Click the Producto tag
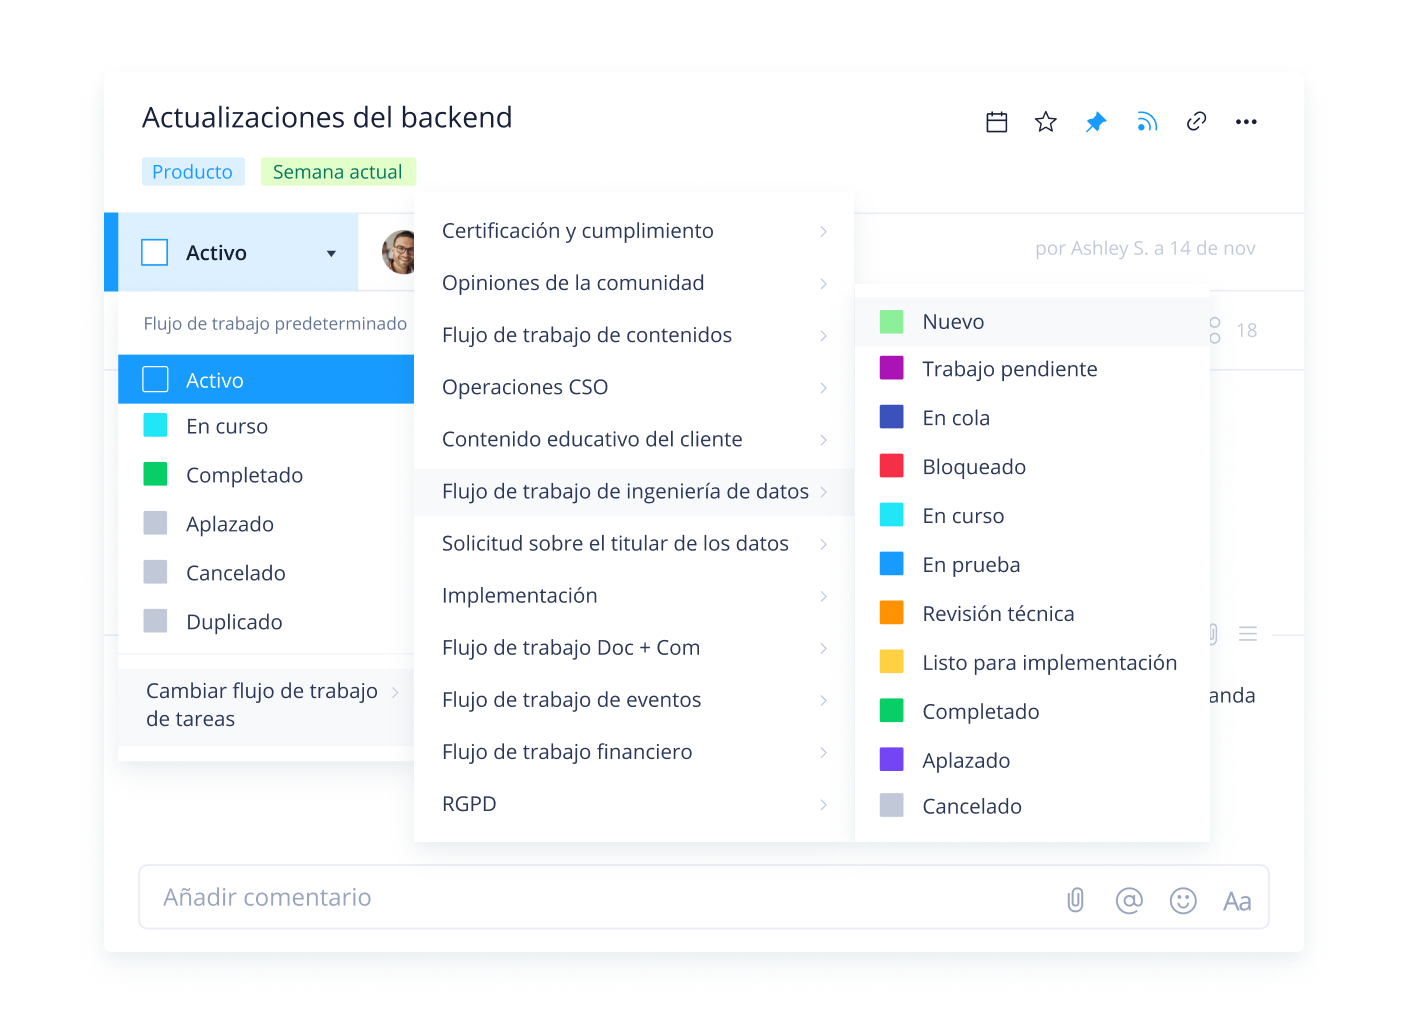1408x1024 pixels. point(192,172)
